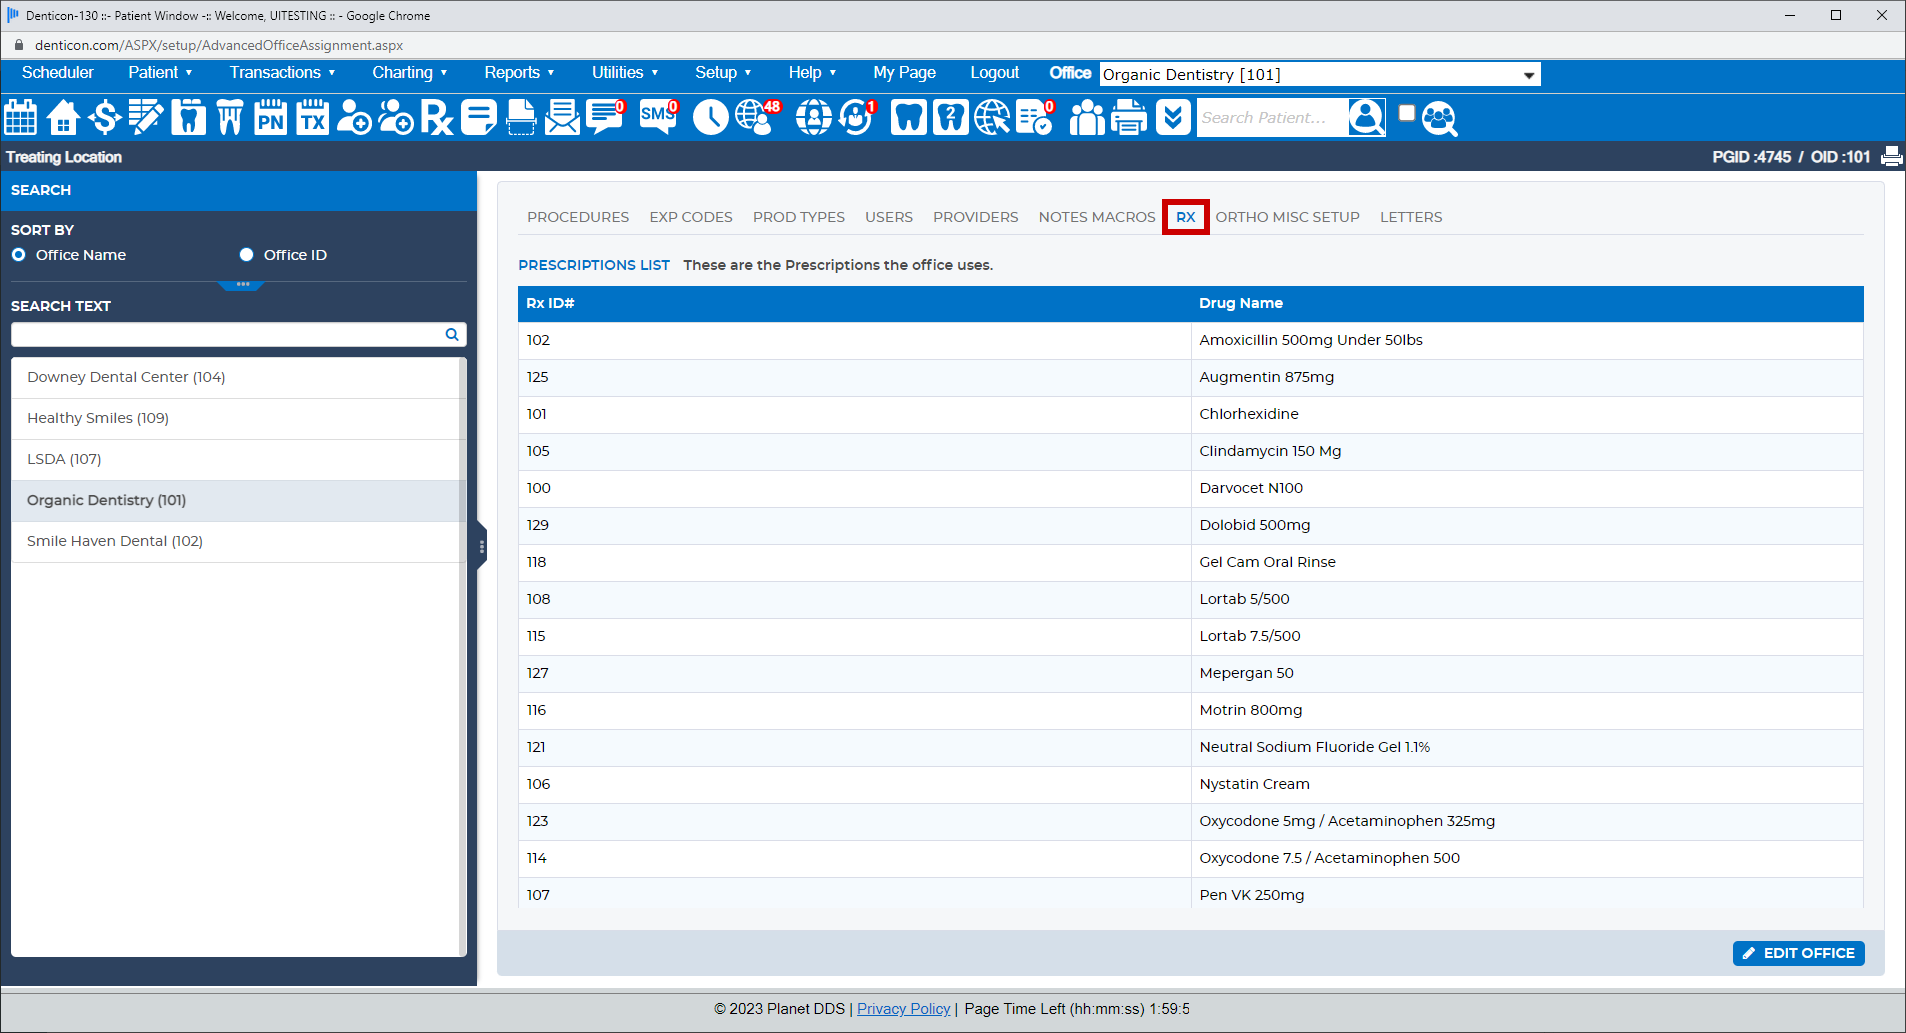Click the printer icon in toolbar
This screenshot has width=1906, height=1033.
(1129, 118)
